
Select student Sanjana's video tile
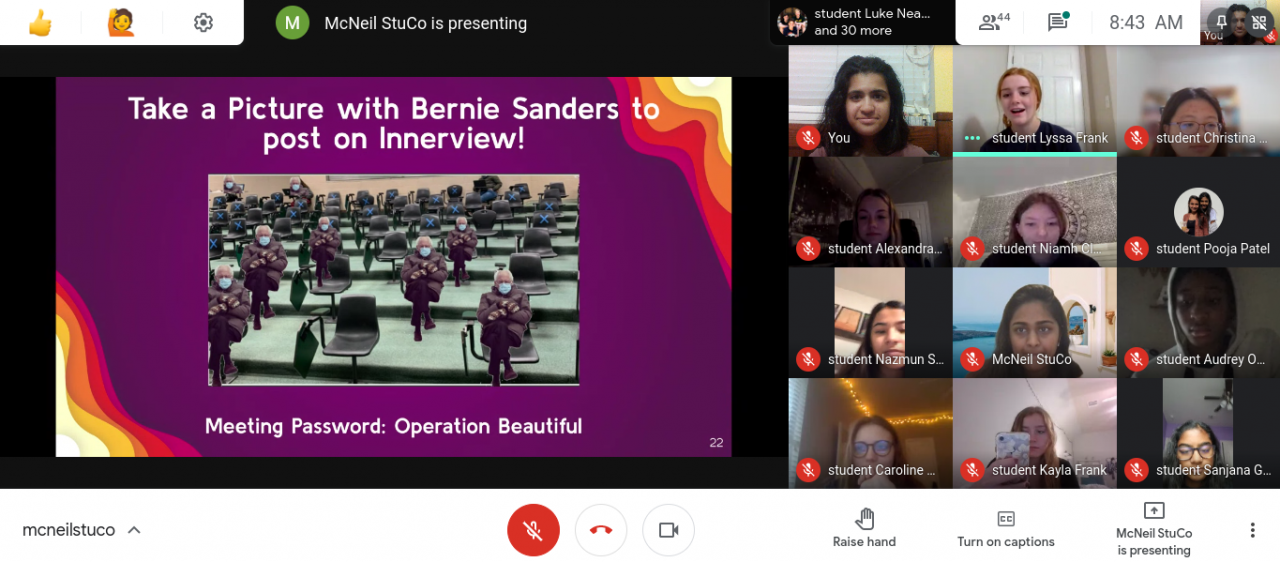1198,433
